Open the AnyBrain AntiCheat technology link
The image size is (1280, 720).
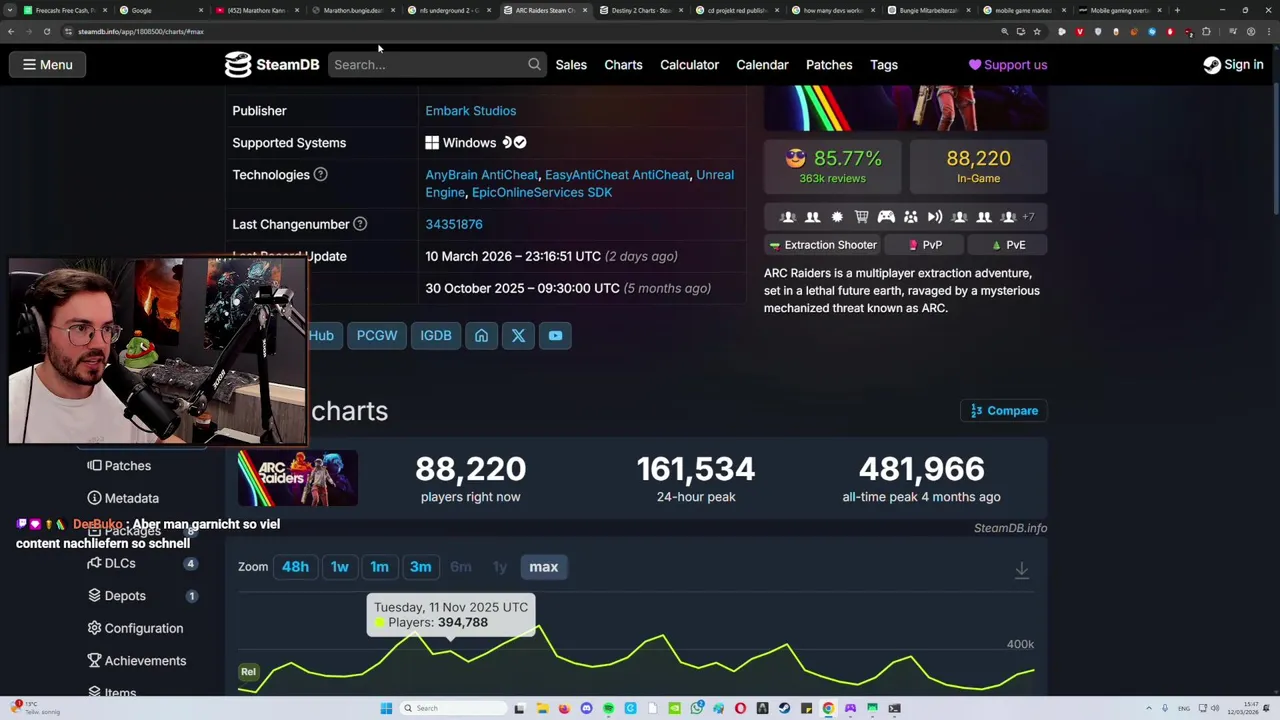pos(482,175)
